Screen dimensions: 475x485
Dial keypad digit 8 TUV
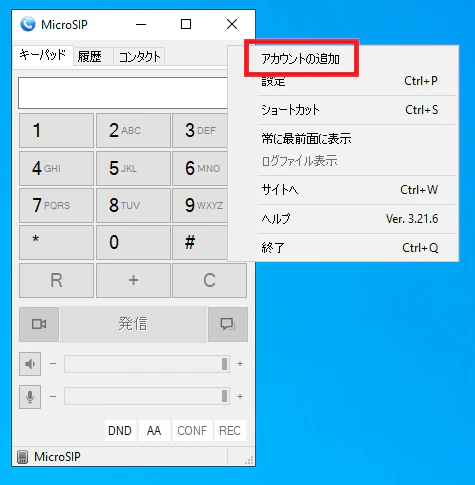[x=133, y=205]
